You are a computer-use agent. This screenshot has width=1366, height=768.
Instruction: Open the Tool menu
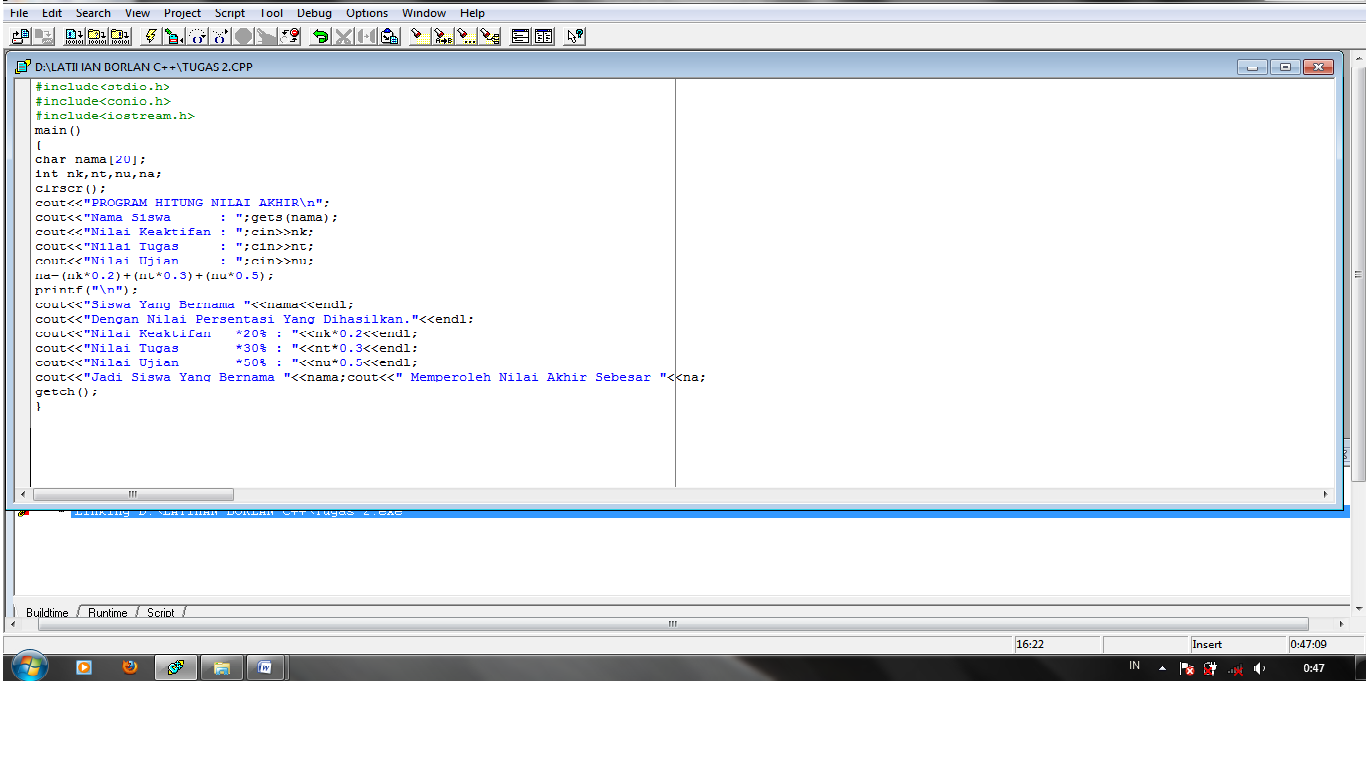tap(271, 13)
